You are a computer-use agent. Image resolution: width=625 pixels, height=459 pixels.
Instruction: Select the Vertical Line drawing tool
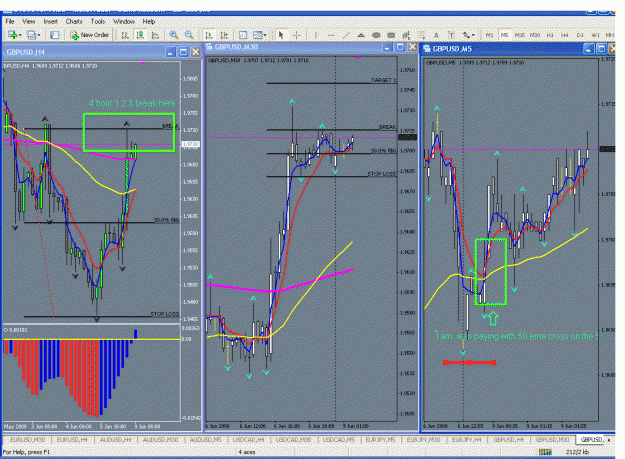(x=315, y=35)
